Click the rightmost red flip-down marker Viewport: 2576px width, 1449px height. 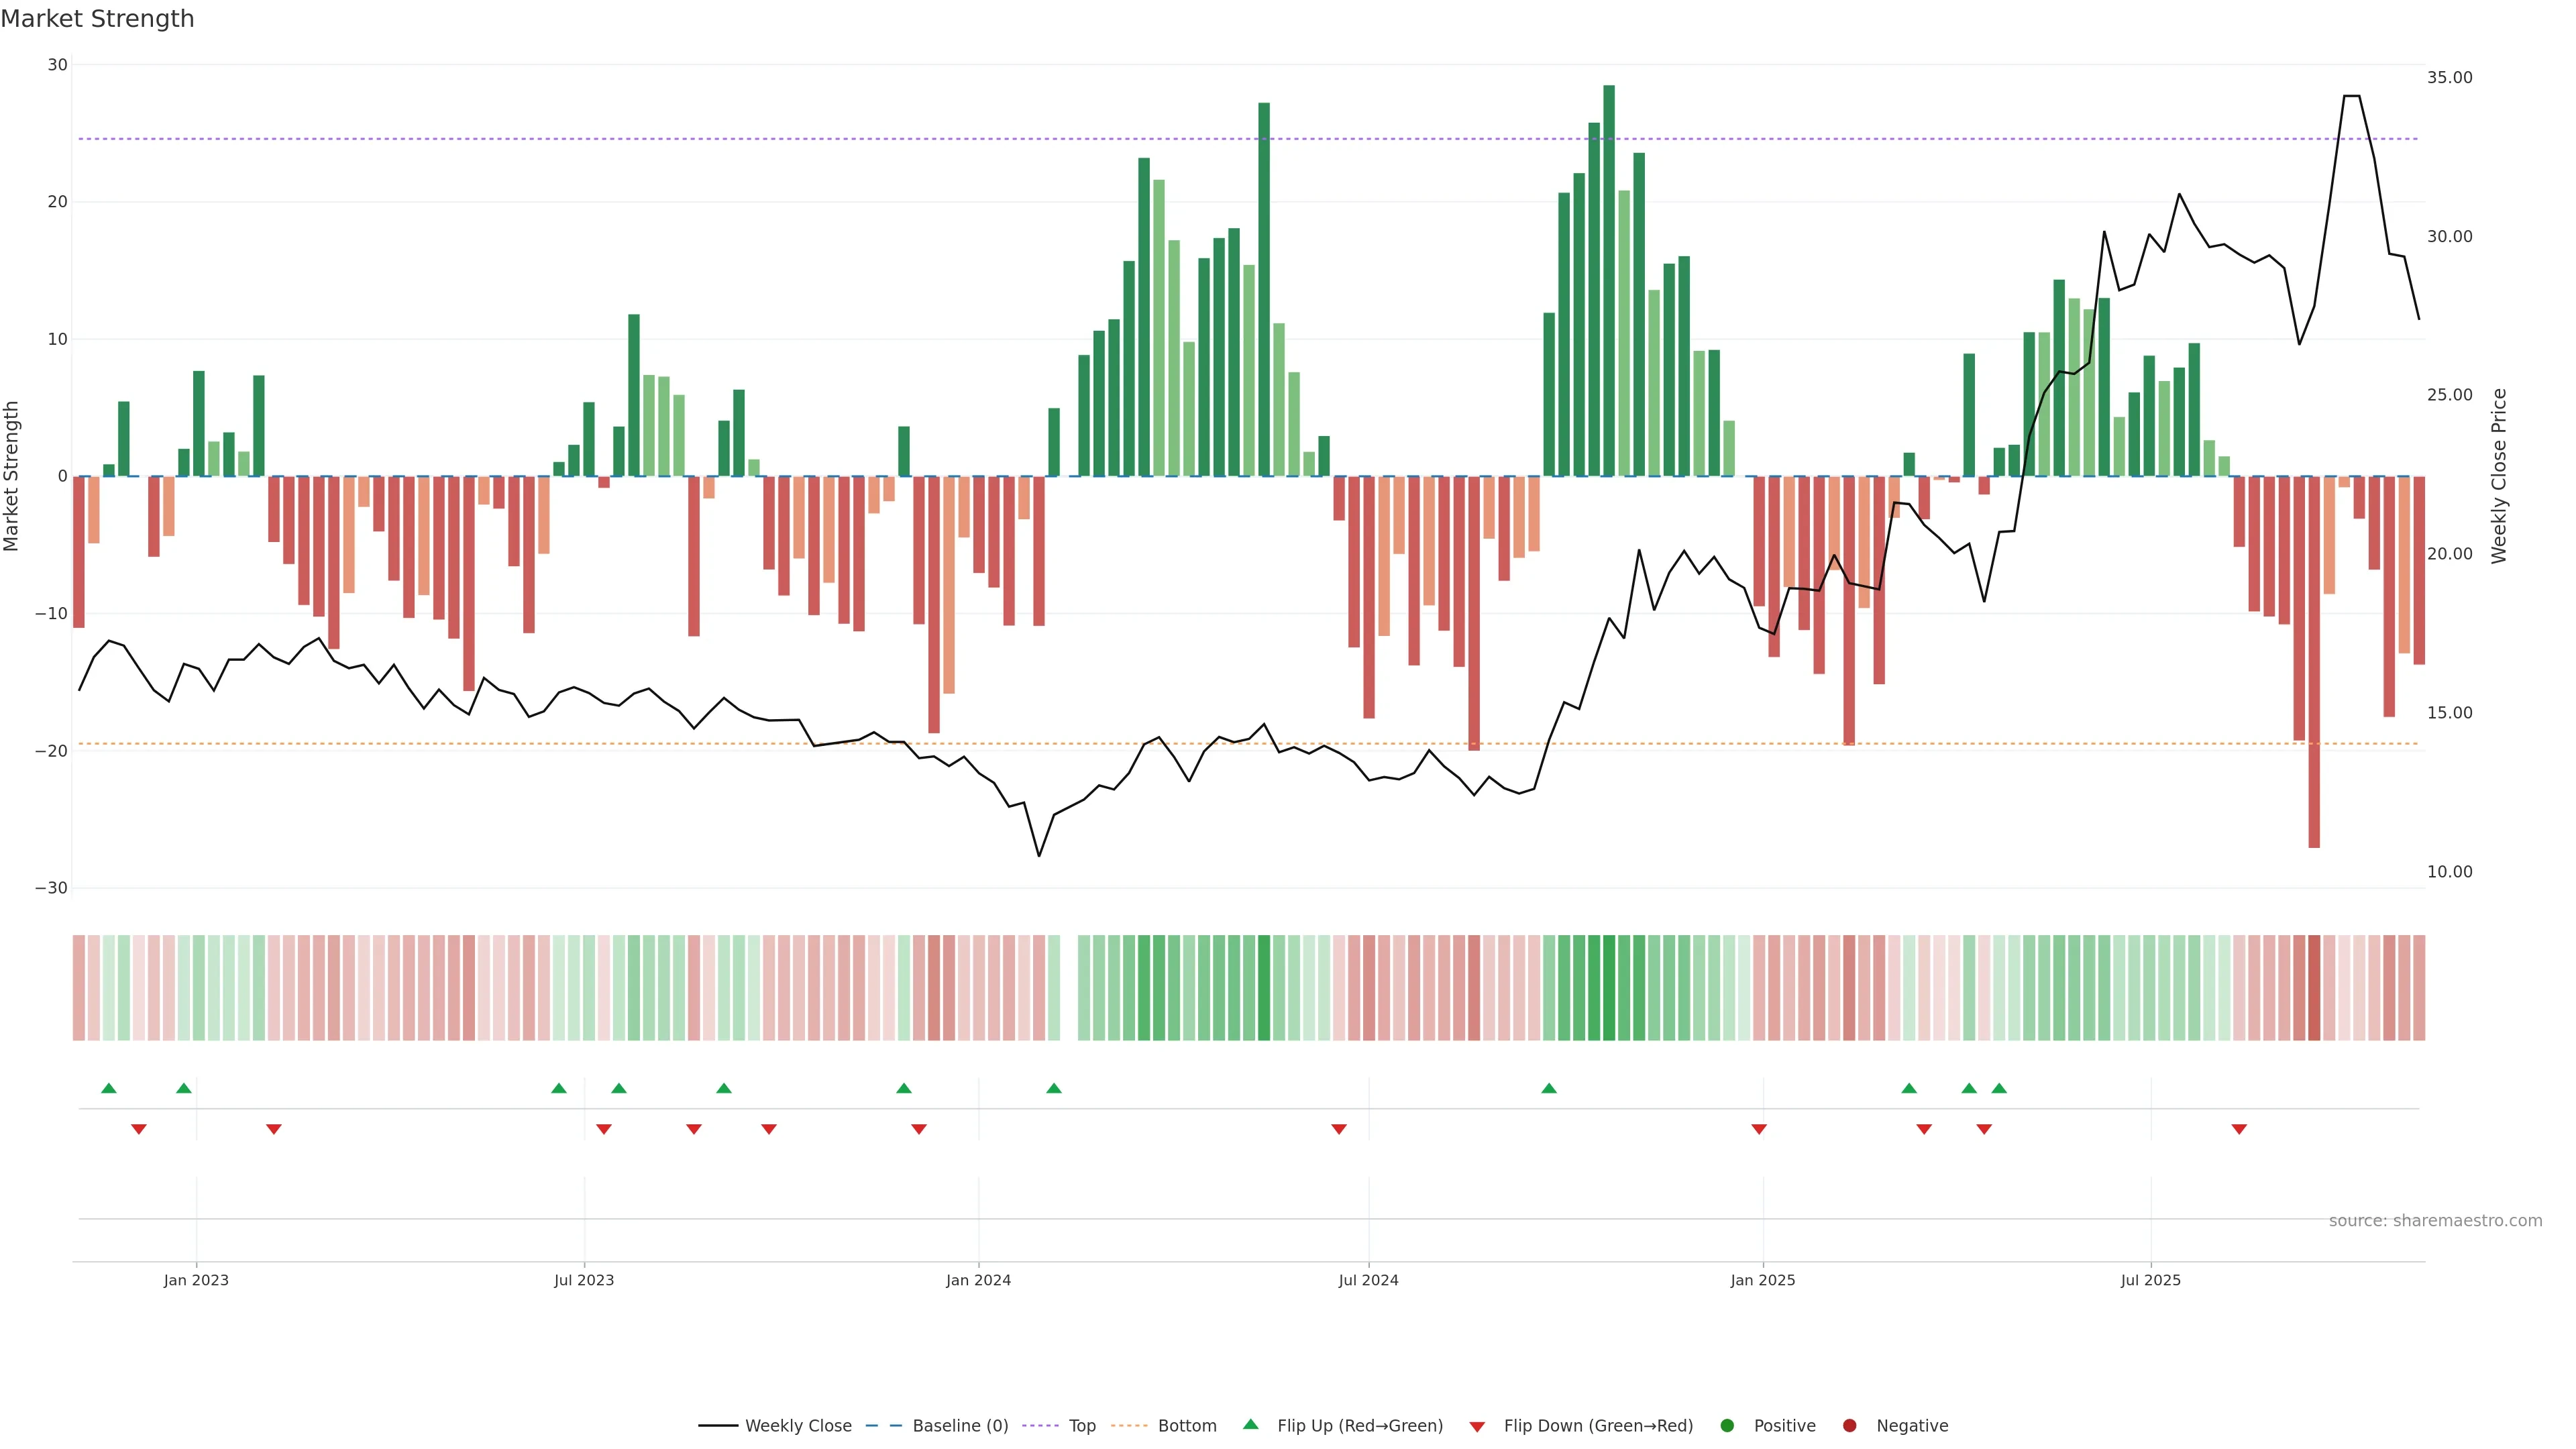click(x=2239, y=1129)
